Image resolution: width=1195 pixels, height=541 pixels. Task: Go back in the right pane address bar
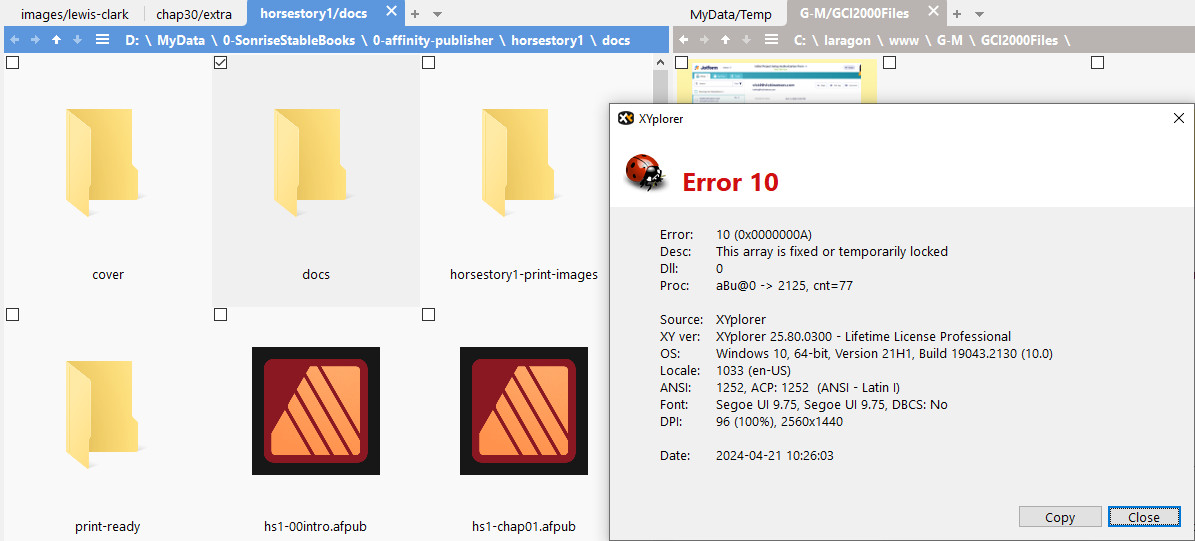point(684,40)
